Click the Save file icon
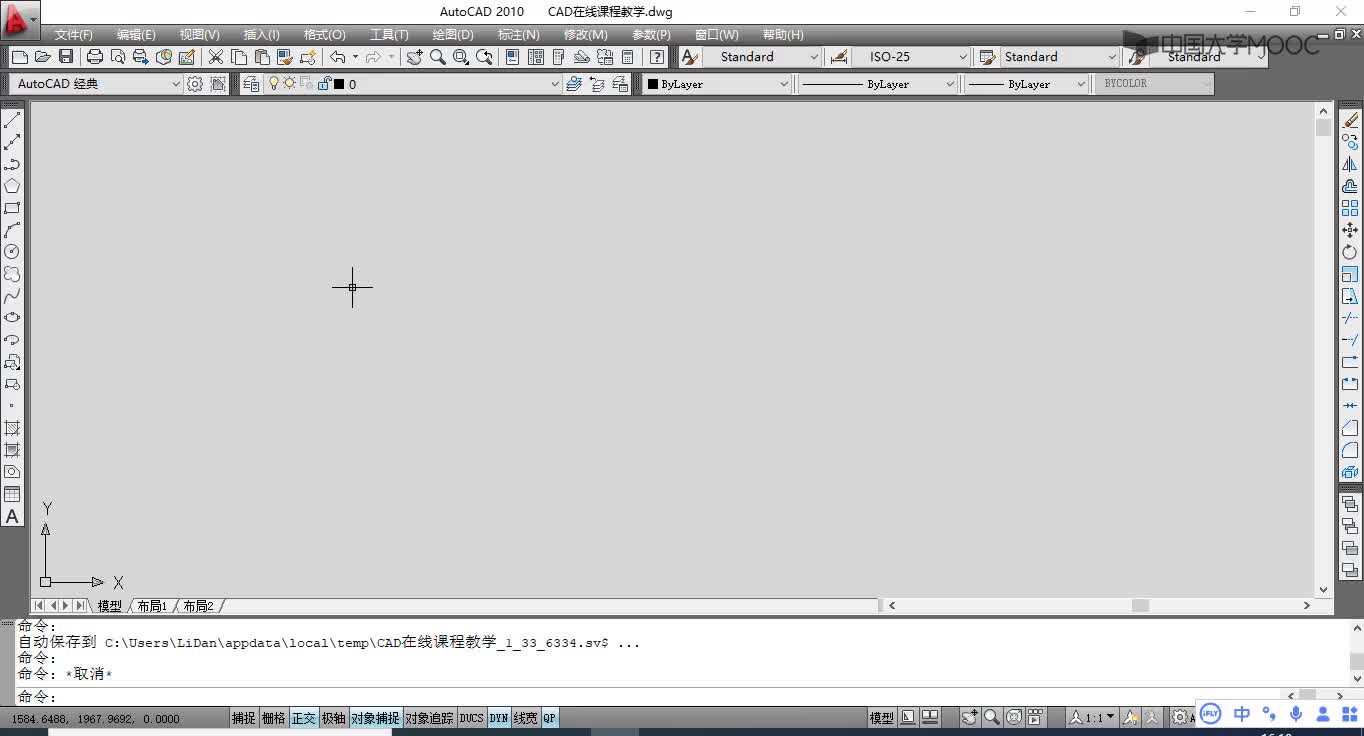Image resolution: width=1364 pixels, height=736 pixels. pos(66,57)
